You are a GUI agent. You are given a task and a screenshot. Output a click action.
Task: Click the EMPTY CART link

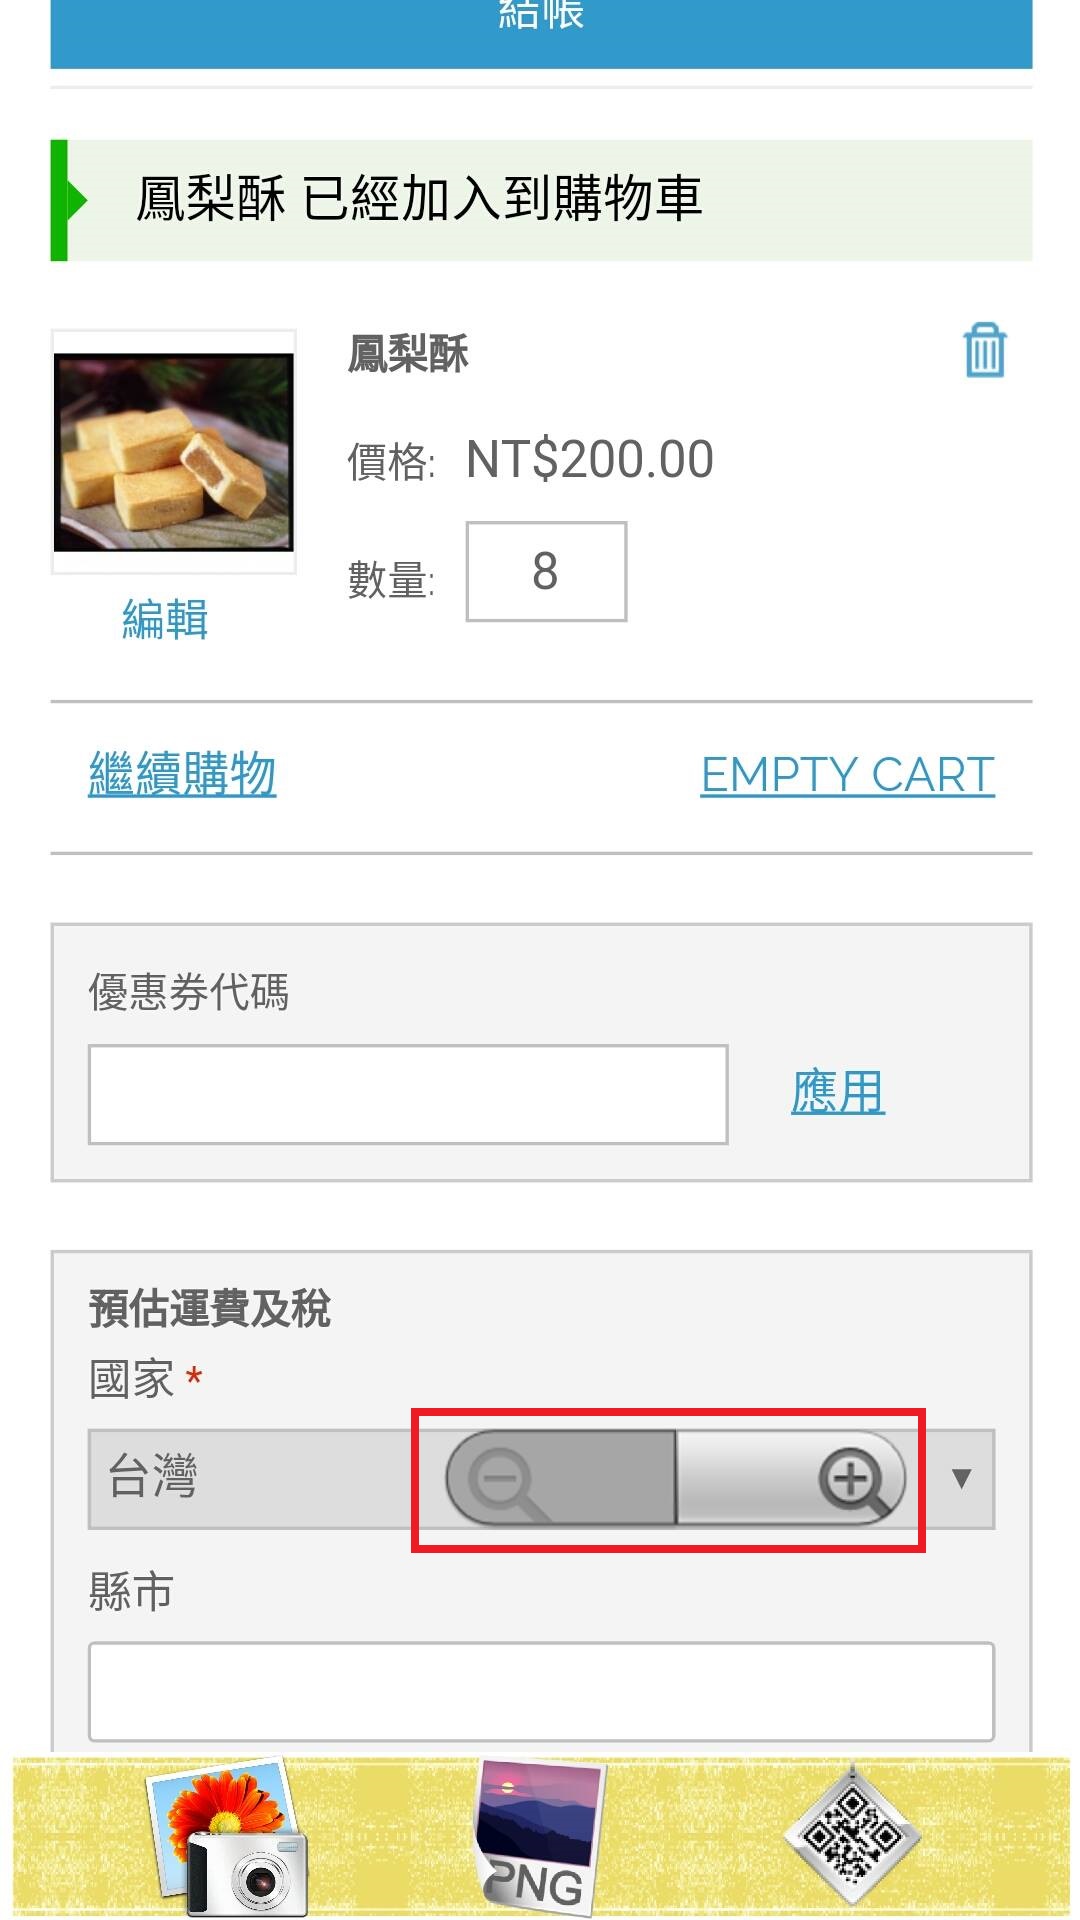click(847, 775)
